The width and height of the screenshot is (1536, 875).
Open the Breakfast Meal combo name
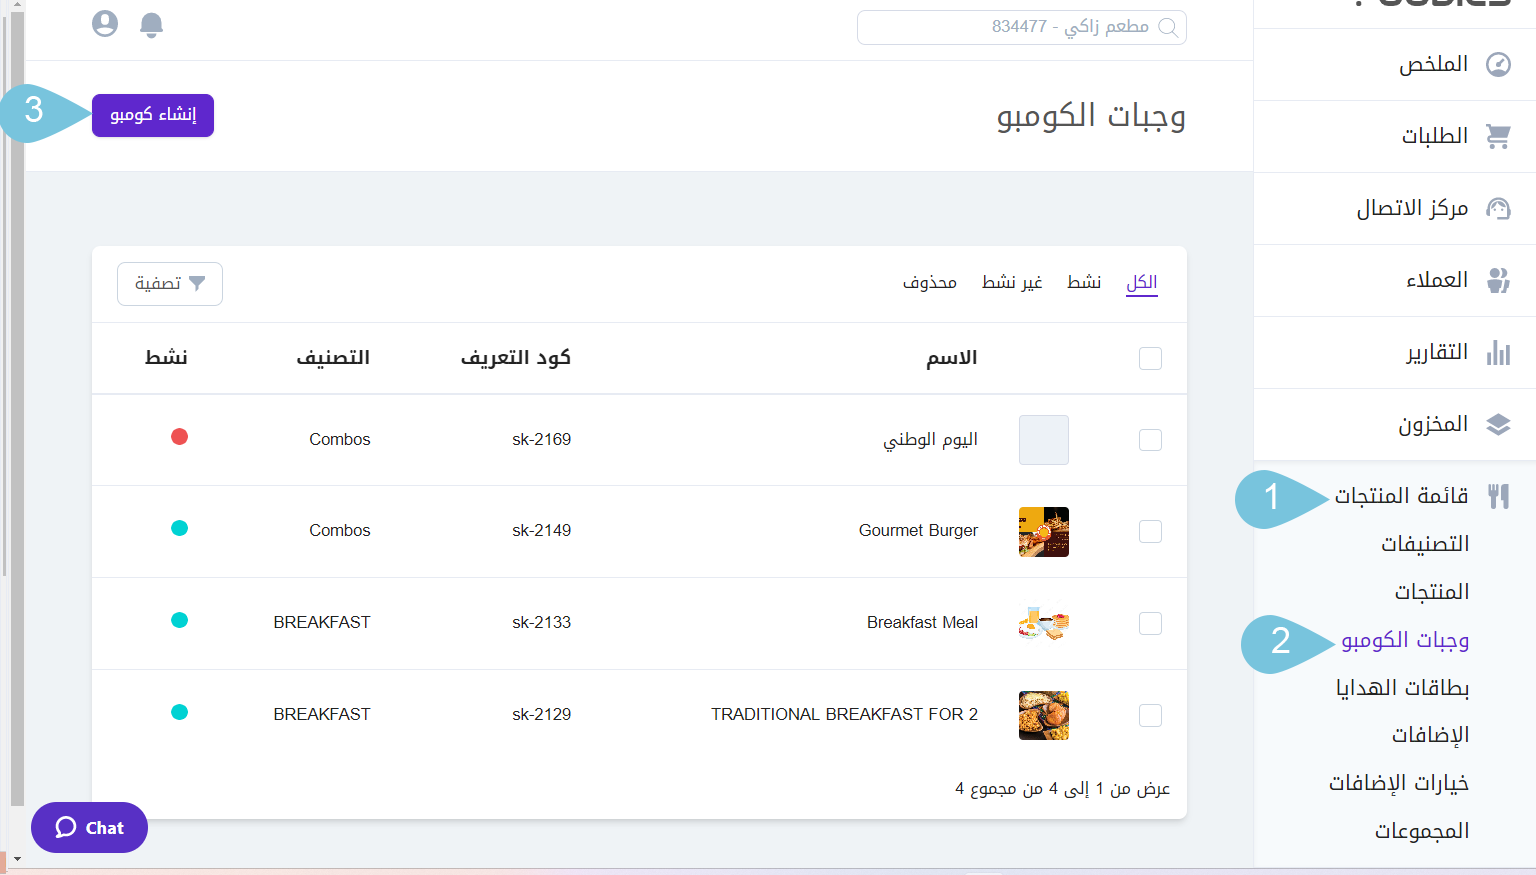click(922, 622)
